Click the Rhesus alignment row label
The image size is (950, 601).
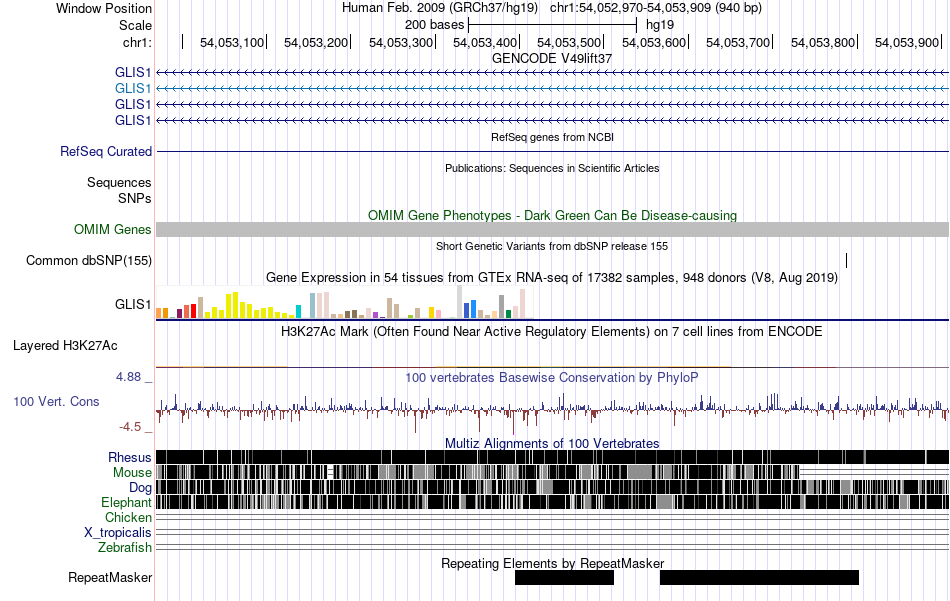pos(130,457)
